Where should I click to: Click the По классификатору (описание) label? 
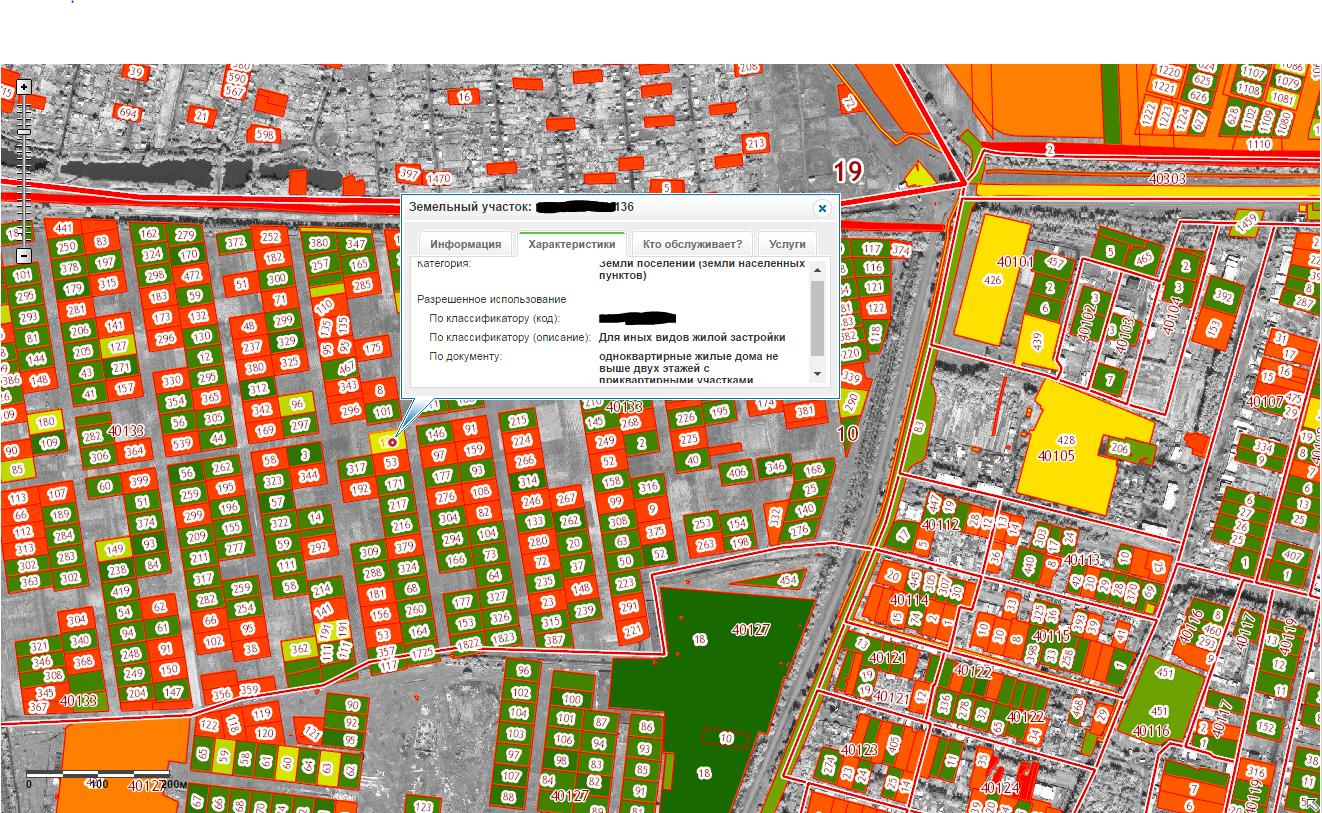click(510, 337)
